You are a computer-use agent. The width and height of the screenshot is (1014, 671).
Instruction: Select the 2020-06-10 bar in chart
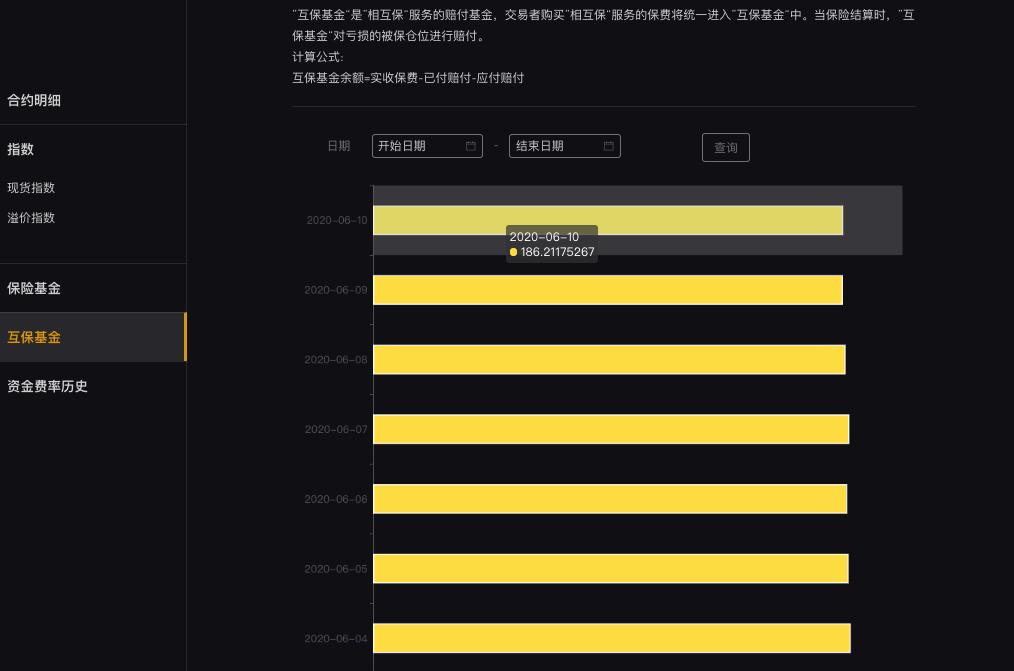point(608,220)
